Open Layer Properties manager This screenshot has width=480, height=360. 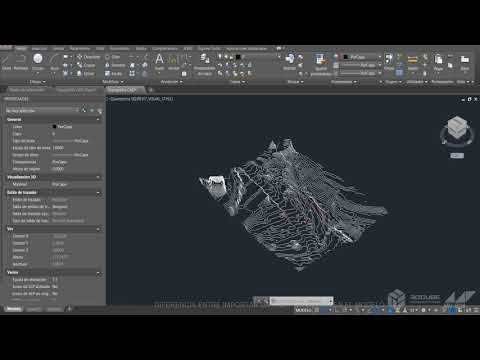(204, 65)
